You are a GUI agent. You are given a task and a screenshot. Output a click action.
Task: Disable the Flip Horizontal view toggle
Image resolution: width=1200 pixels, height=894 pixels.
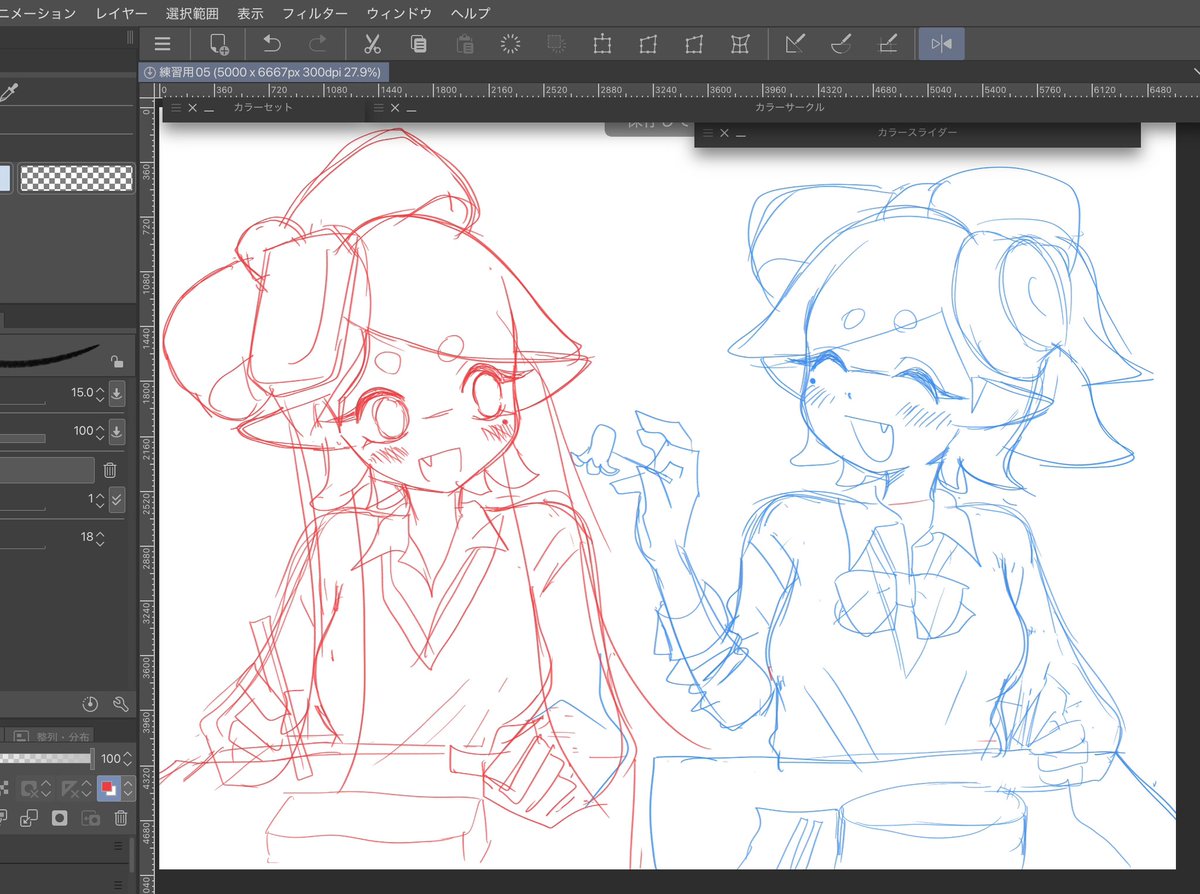pos(942,43)
